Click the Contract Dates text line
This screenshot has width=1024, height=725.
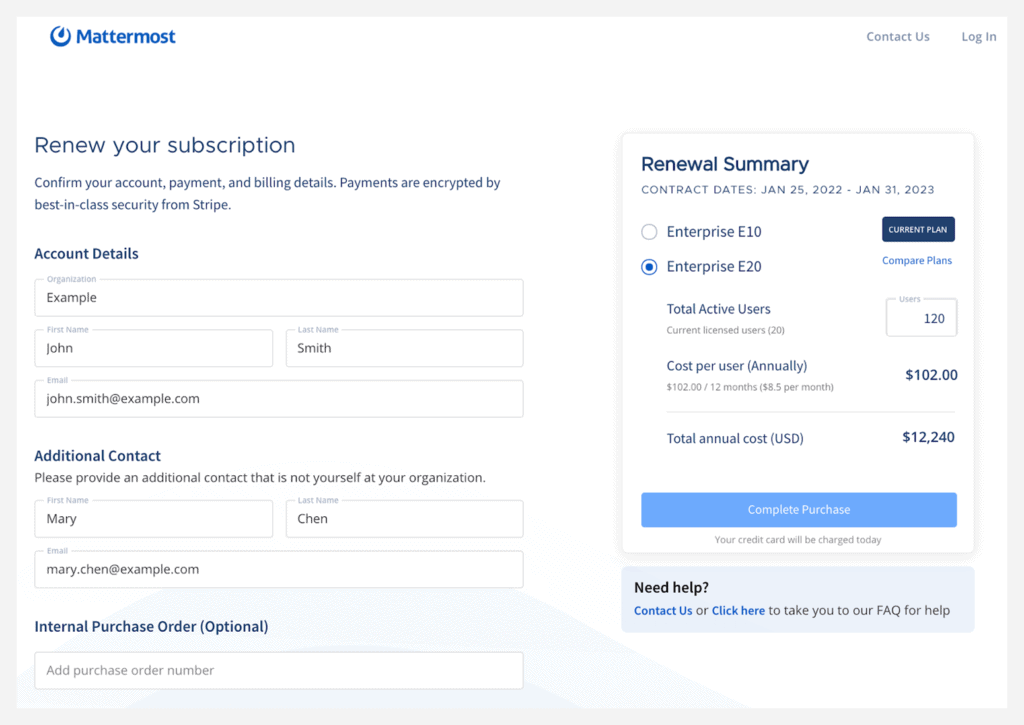click(x=788, y=190)
